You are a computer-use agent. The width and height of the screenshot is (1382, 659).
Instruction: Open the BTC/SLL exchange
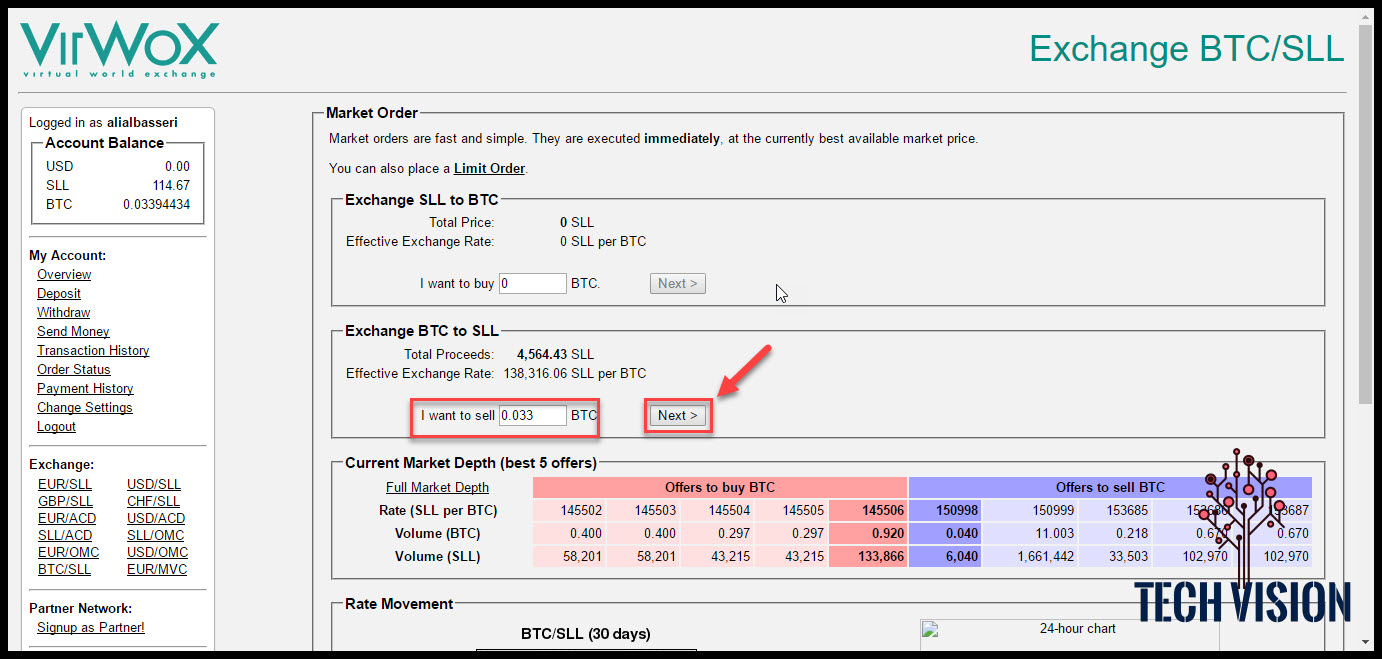pos(64,569)
